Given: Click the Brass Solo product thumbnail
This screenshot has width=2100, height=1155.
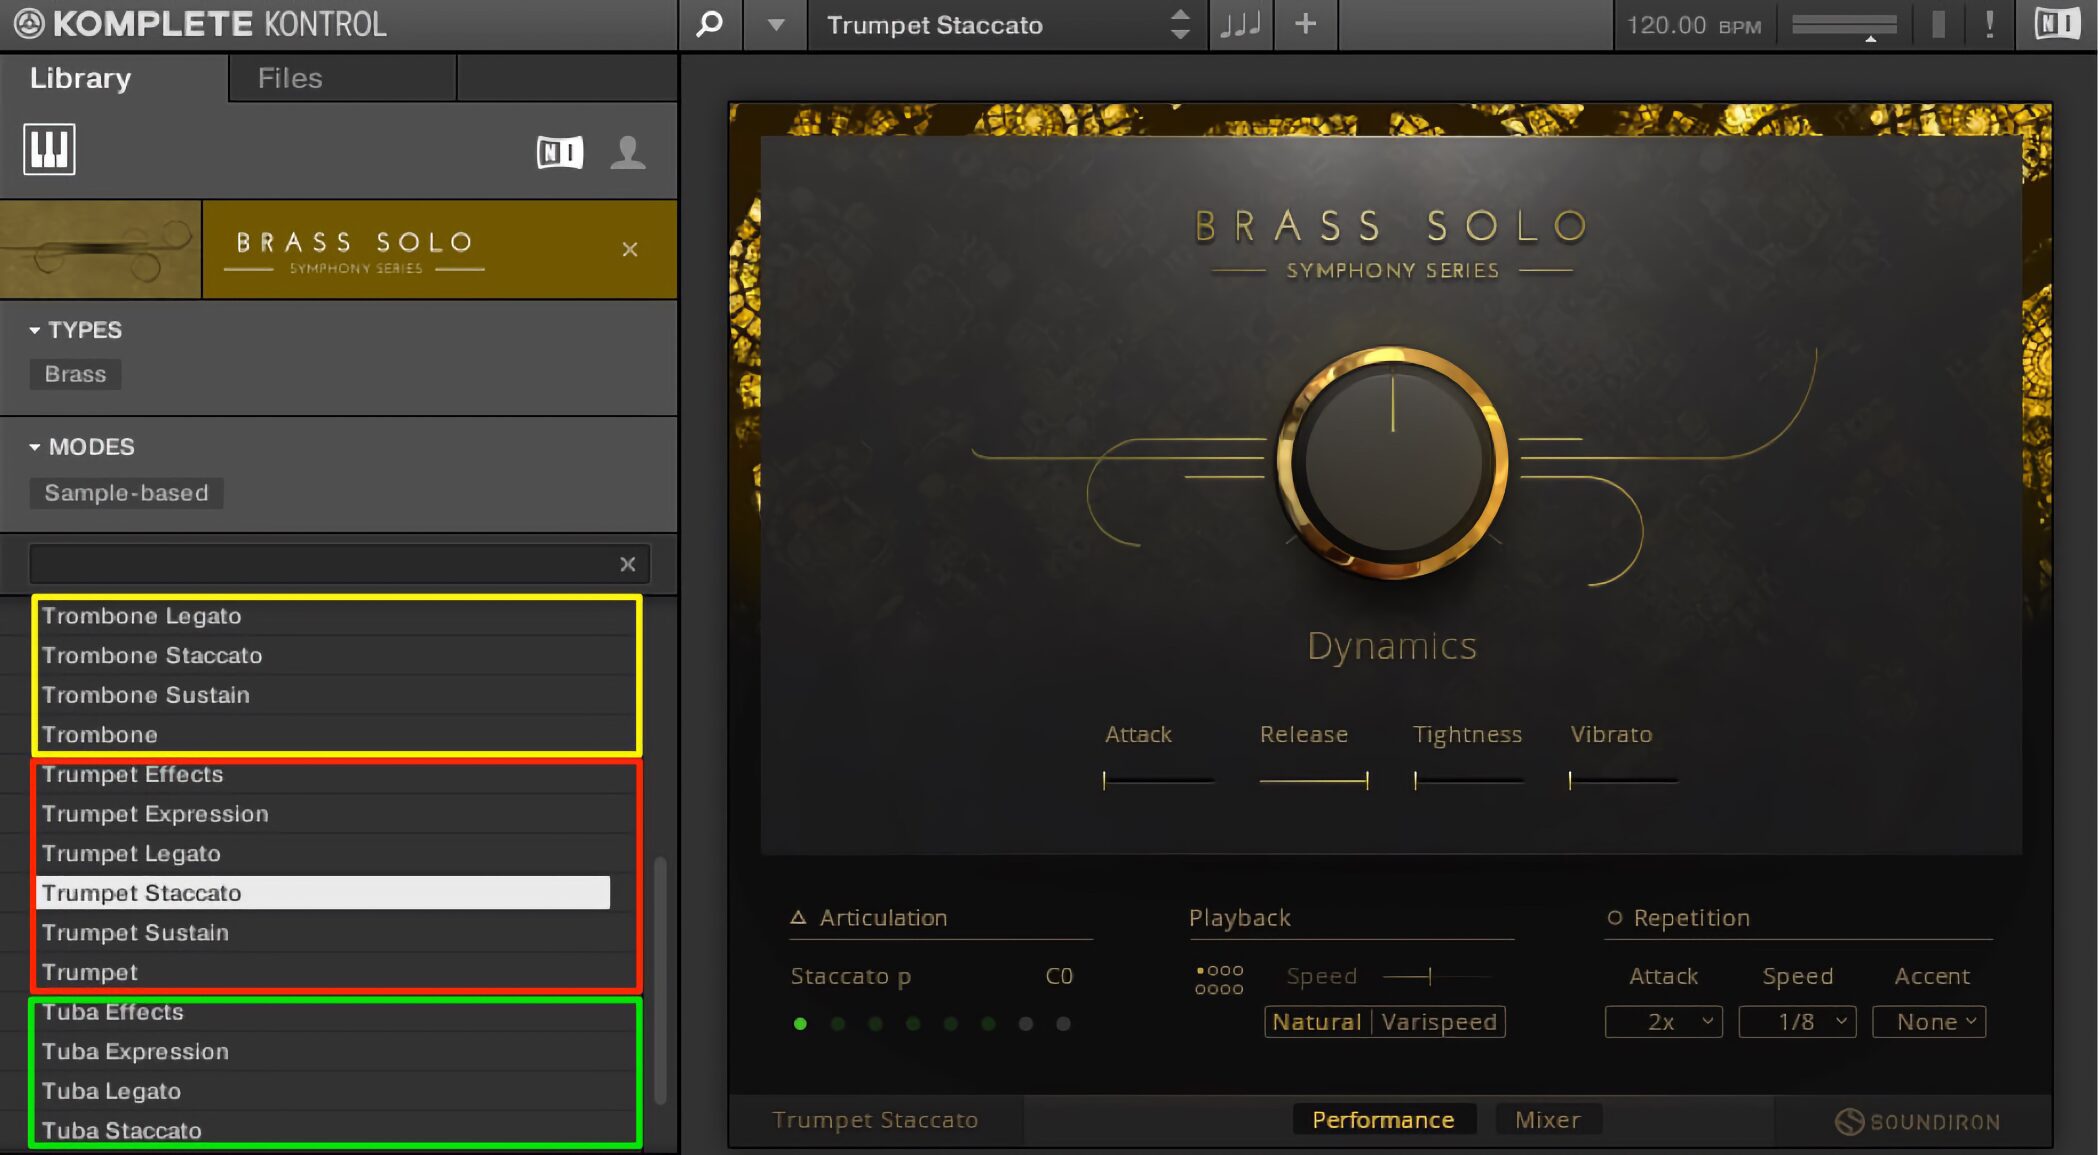Looking at the screenshot, I should coord(101,249).
